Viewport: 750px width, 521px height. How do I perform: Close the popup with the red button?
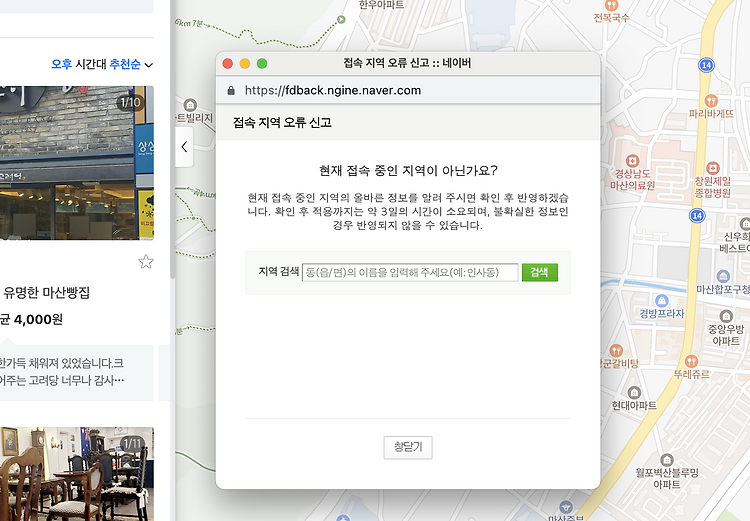point(228,64)
